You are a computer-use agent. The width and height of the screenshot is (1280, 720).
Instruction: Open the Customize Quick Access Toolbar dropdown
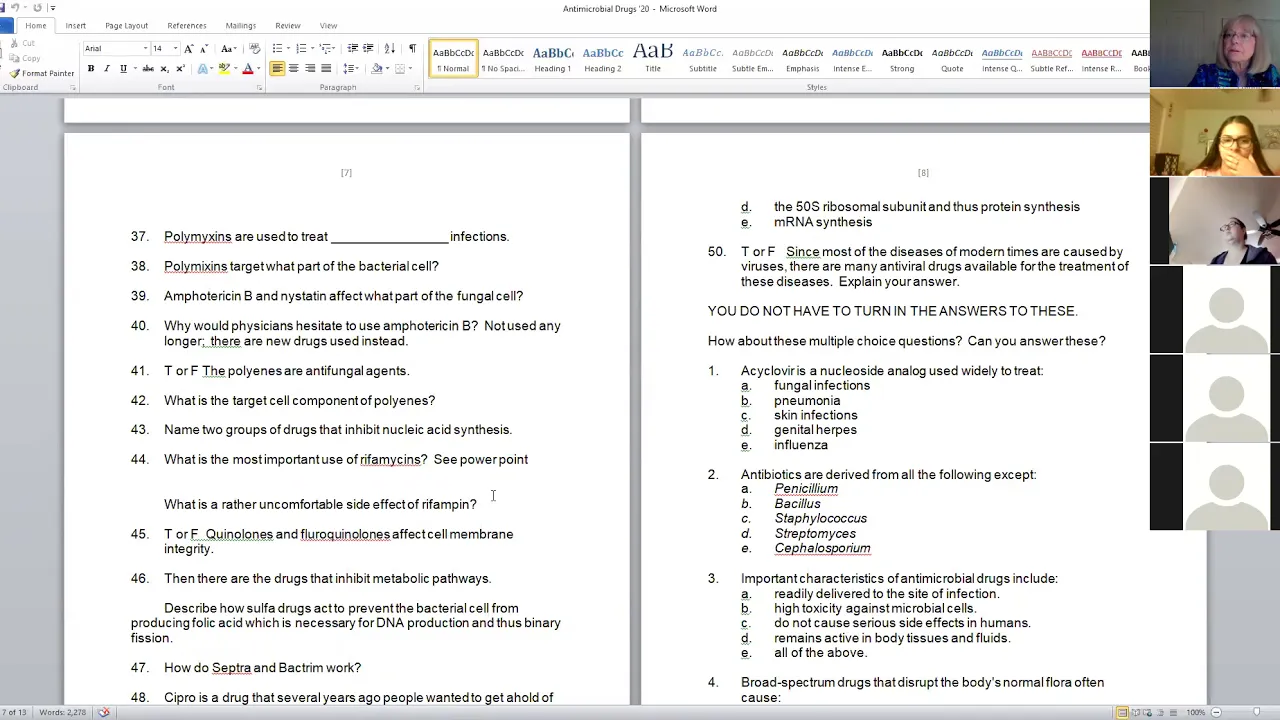(x=53, y=8)
